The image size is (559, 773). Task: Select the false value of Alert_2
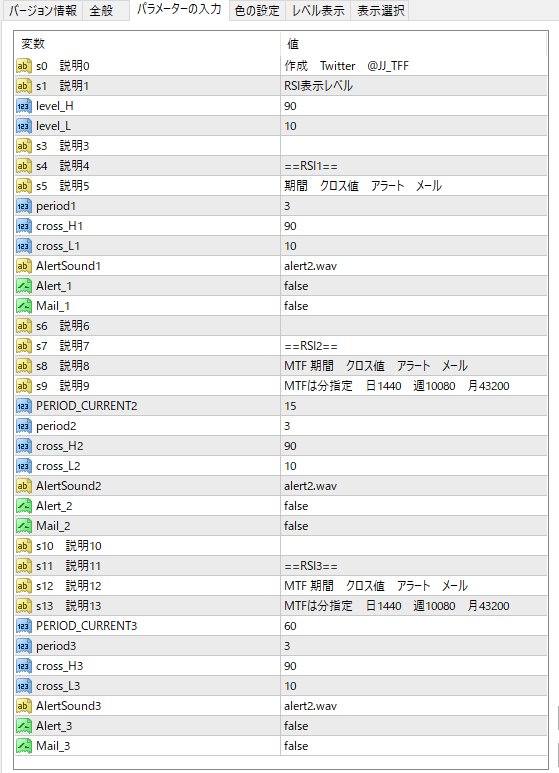point(414,506)
